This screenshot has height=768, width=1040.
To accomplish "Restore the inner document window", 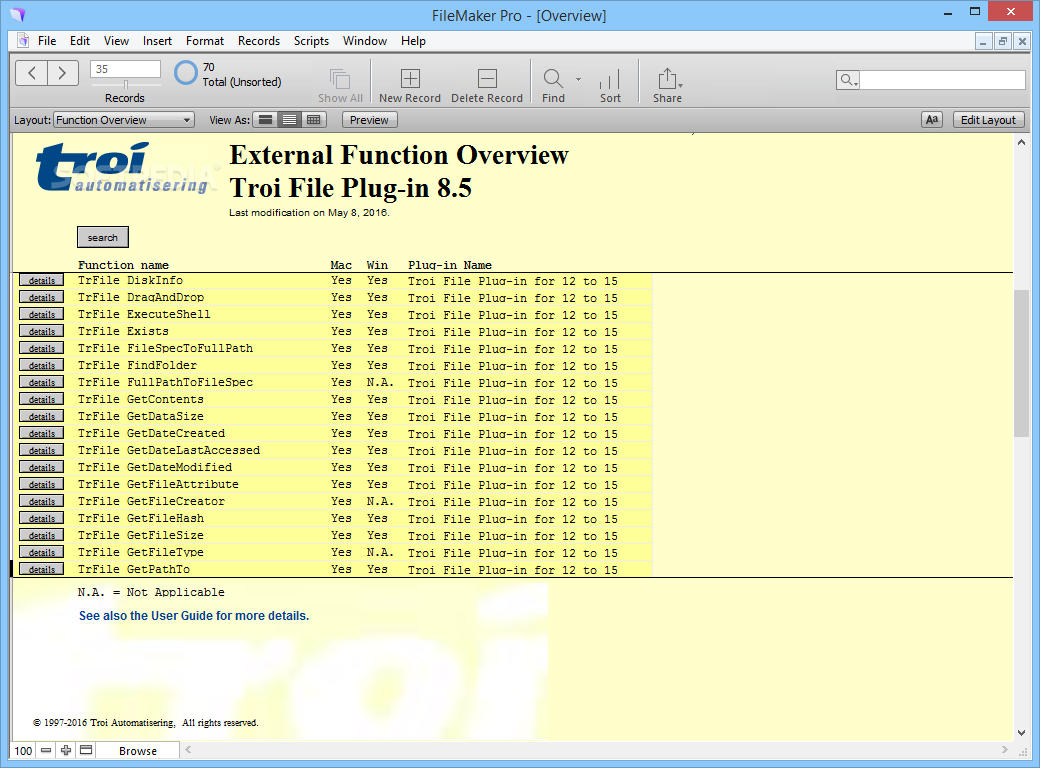I will tap(1003, 41).
